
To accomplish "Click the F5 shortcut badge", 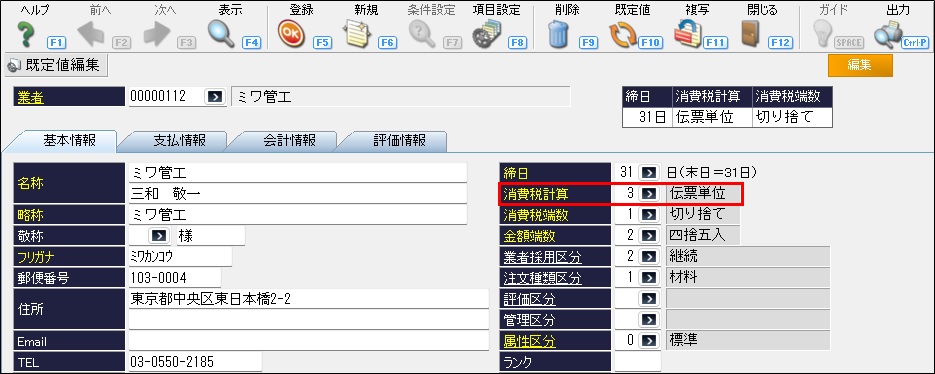I will click(x=323, y=43).
